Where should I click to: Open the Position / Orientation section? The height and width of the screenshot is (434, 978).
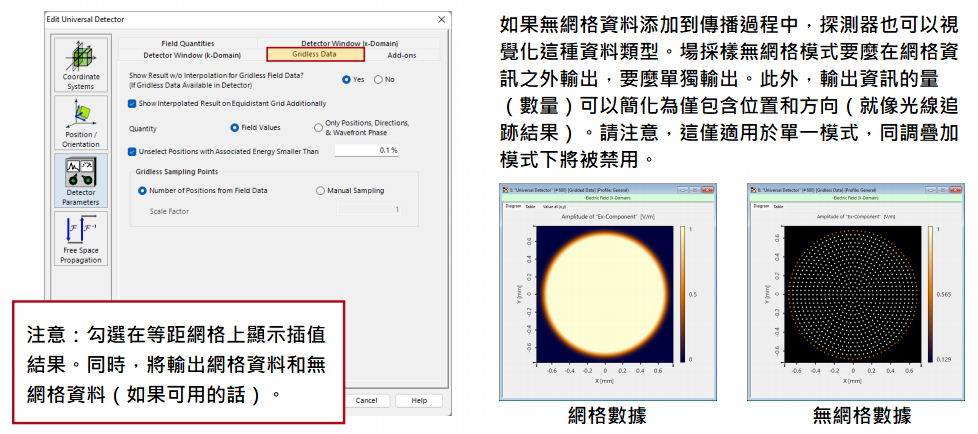(x=81, y=122)
